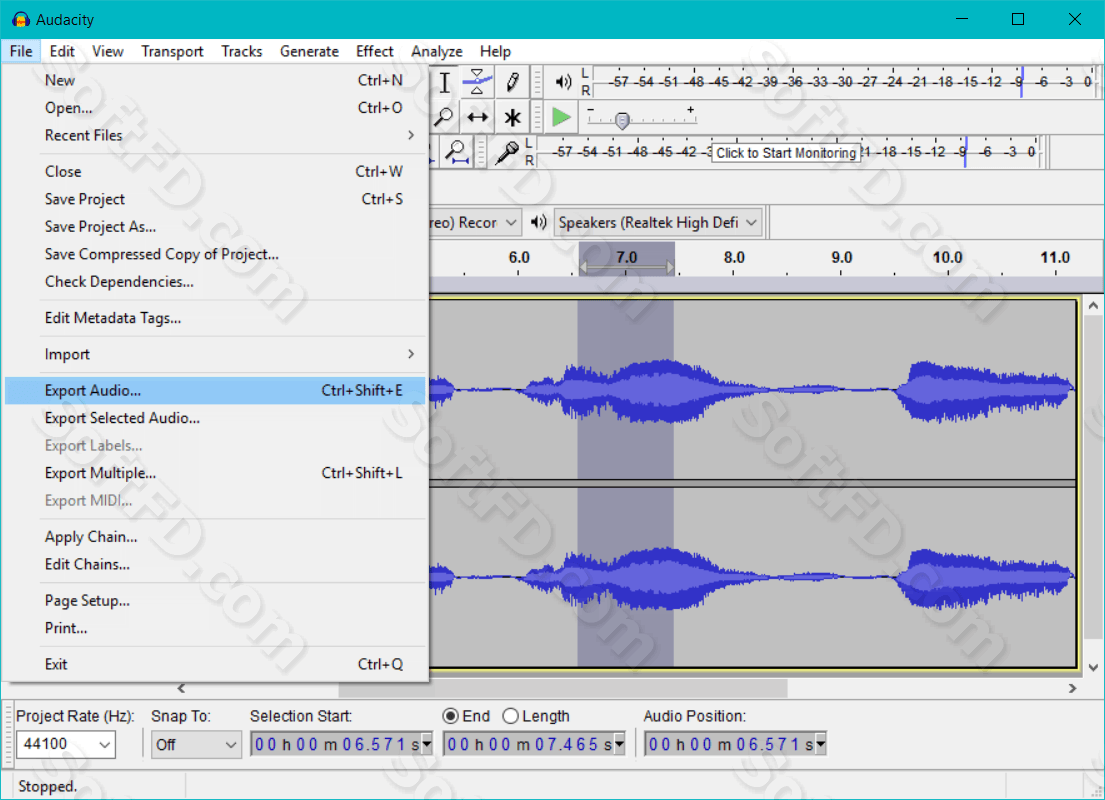The width and height of the screenshot is (1105, 800).
Task: Open the Speakers (Realtek High Defi) dropdown
Action: click(x=658, y=223)
